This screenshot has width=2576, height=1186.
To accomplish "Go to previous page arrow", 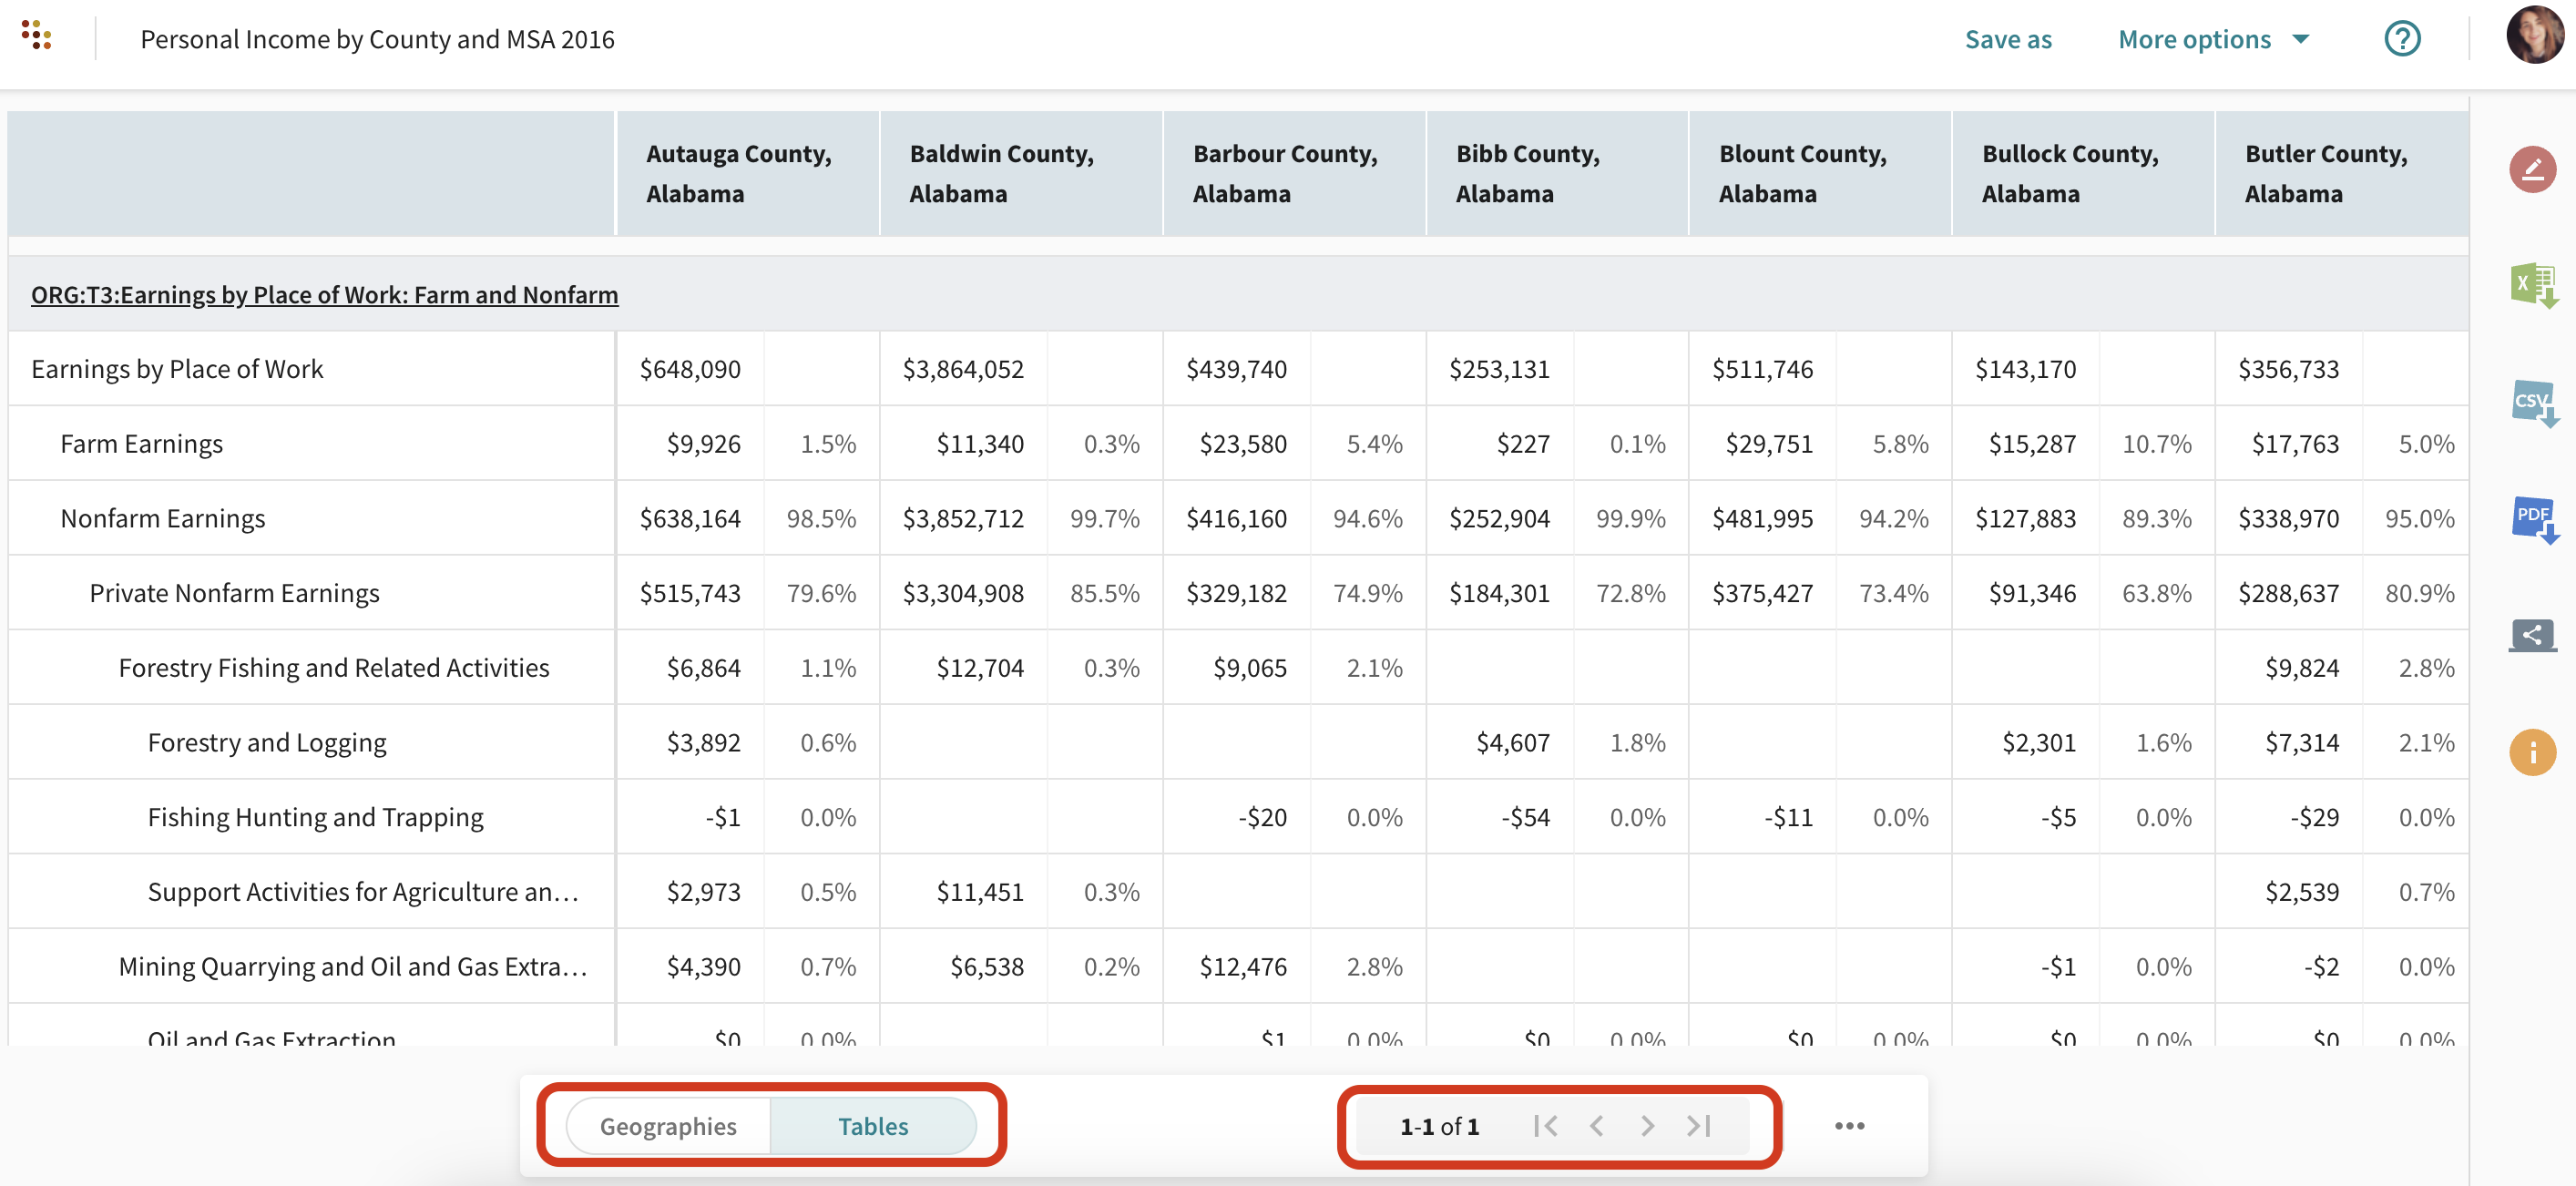I will 1596,1126.
